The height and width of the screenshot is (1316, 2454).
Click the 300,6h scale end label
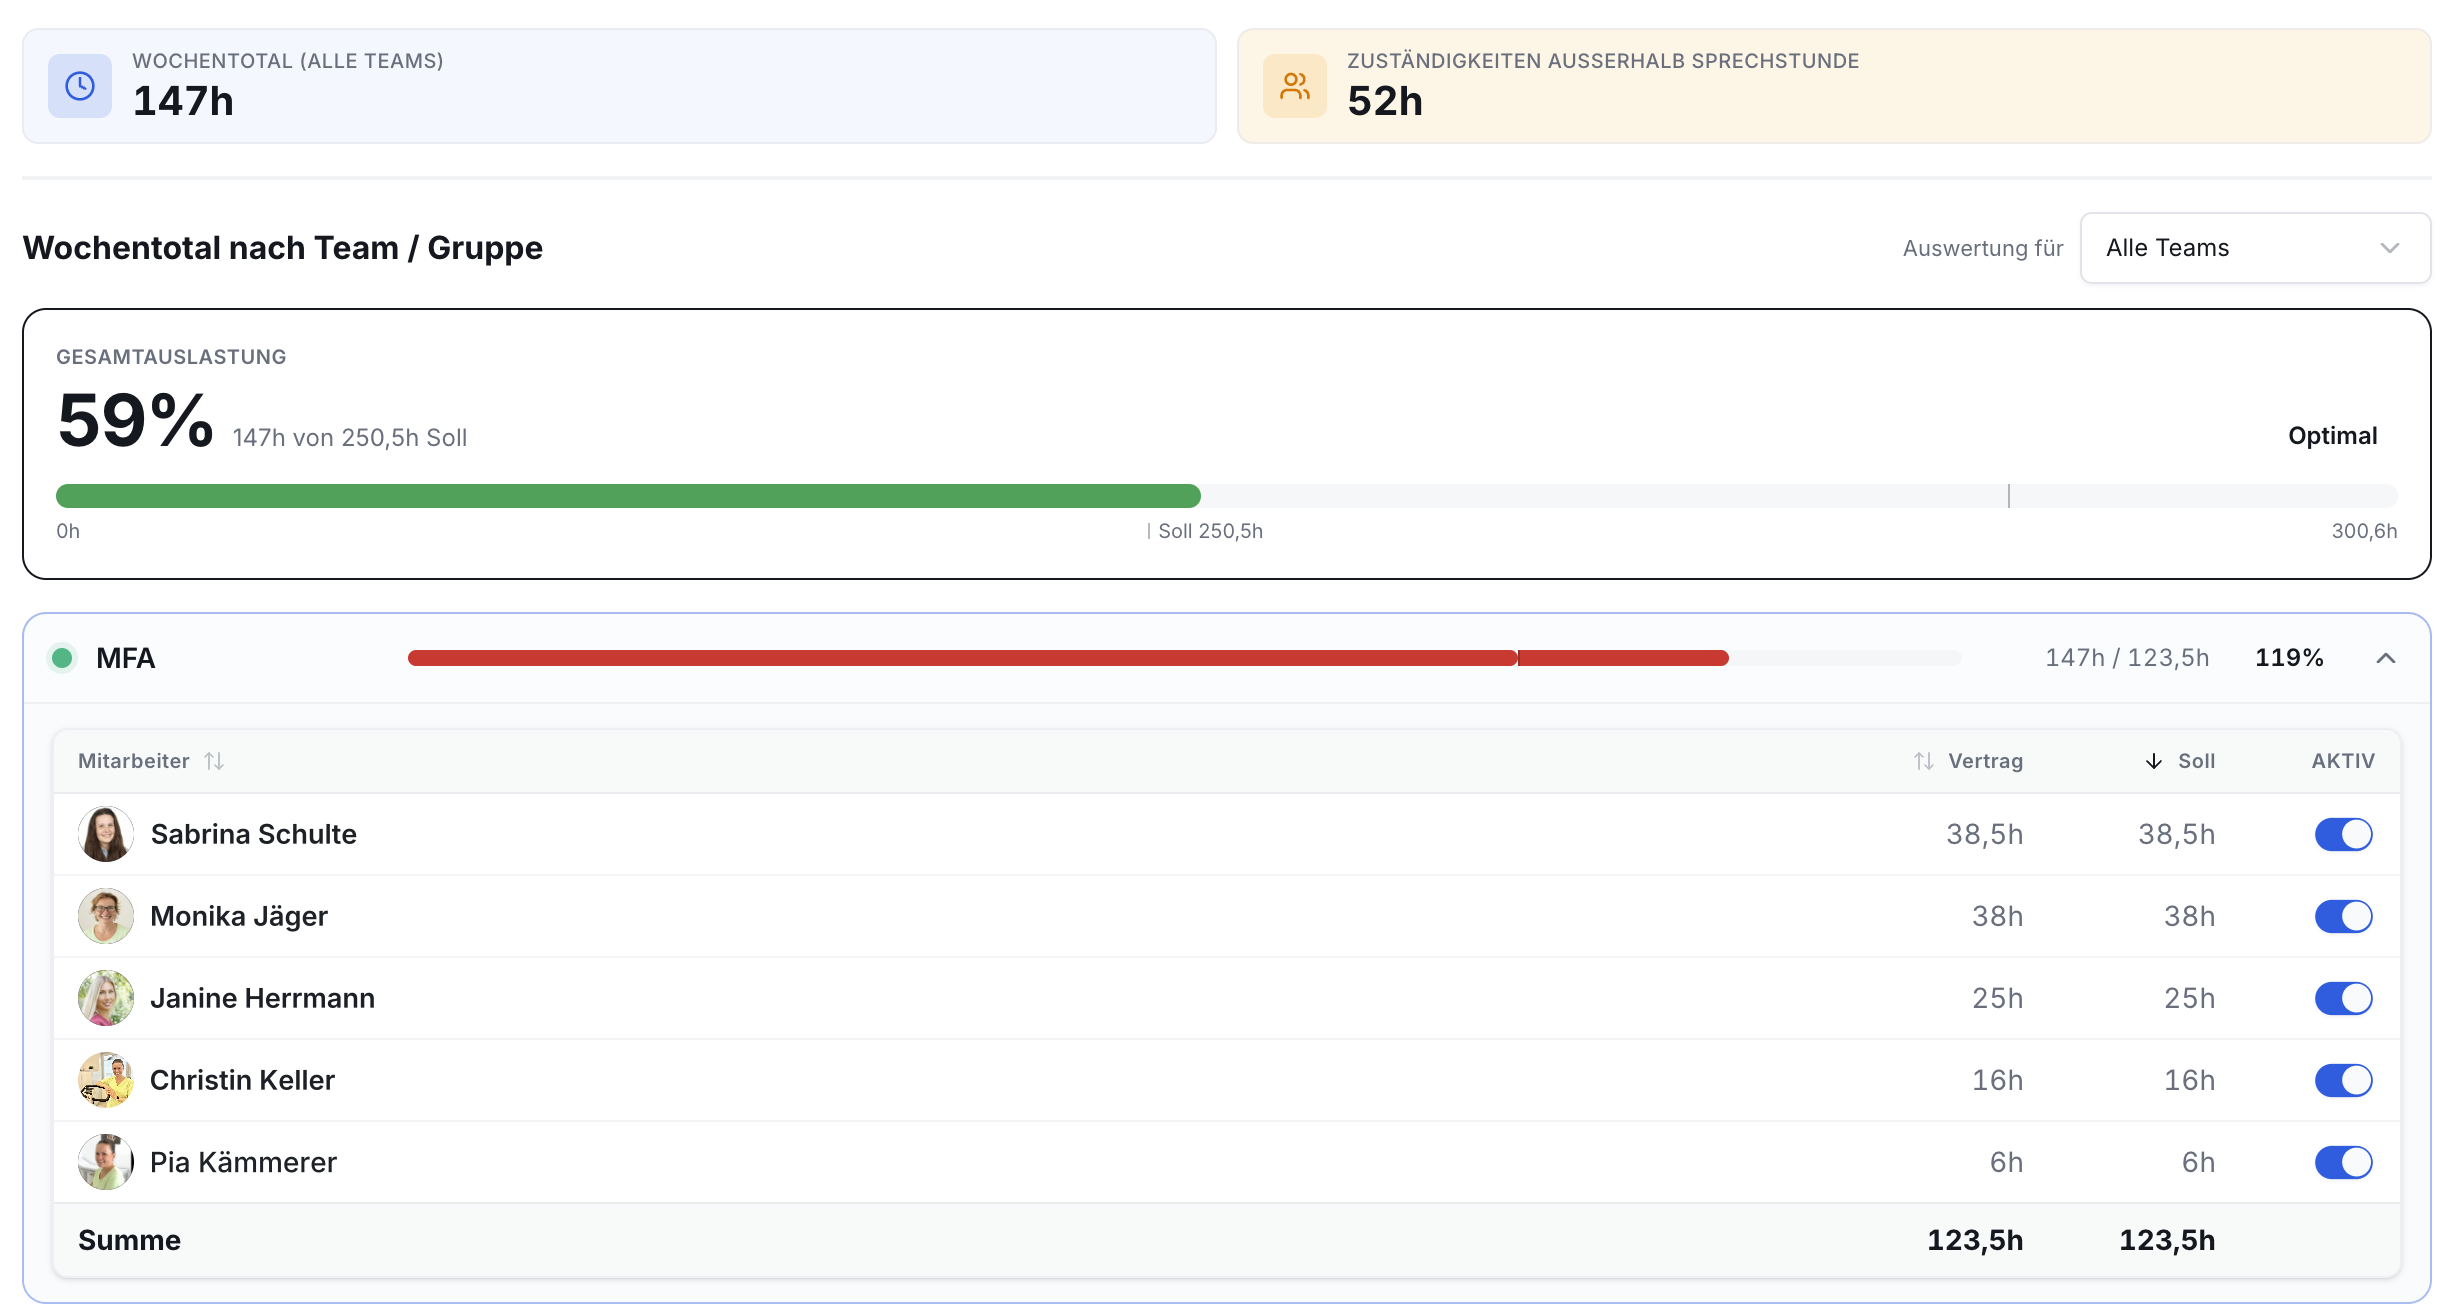2364,531
